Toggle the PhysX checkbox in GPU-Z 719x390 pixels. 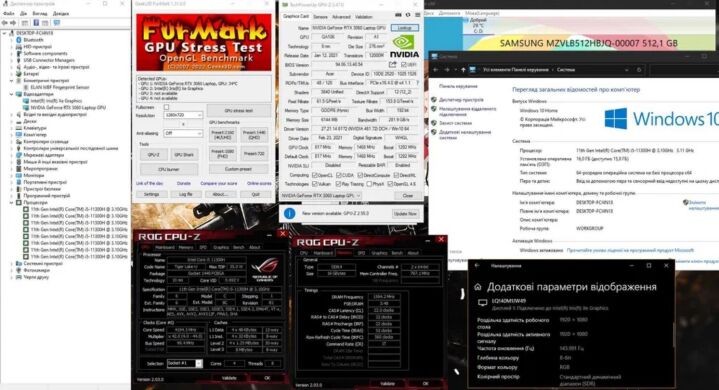(369, 184)
